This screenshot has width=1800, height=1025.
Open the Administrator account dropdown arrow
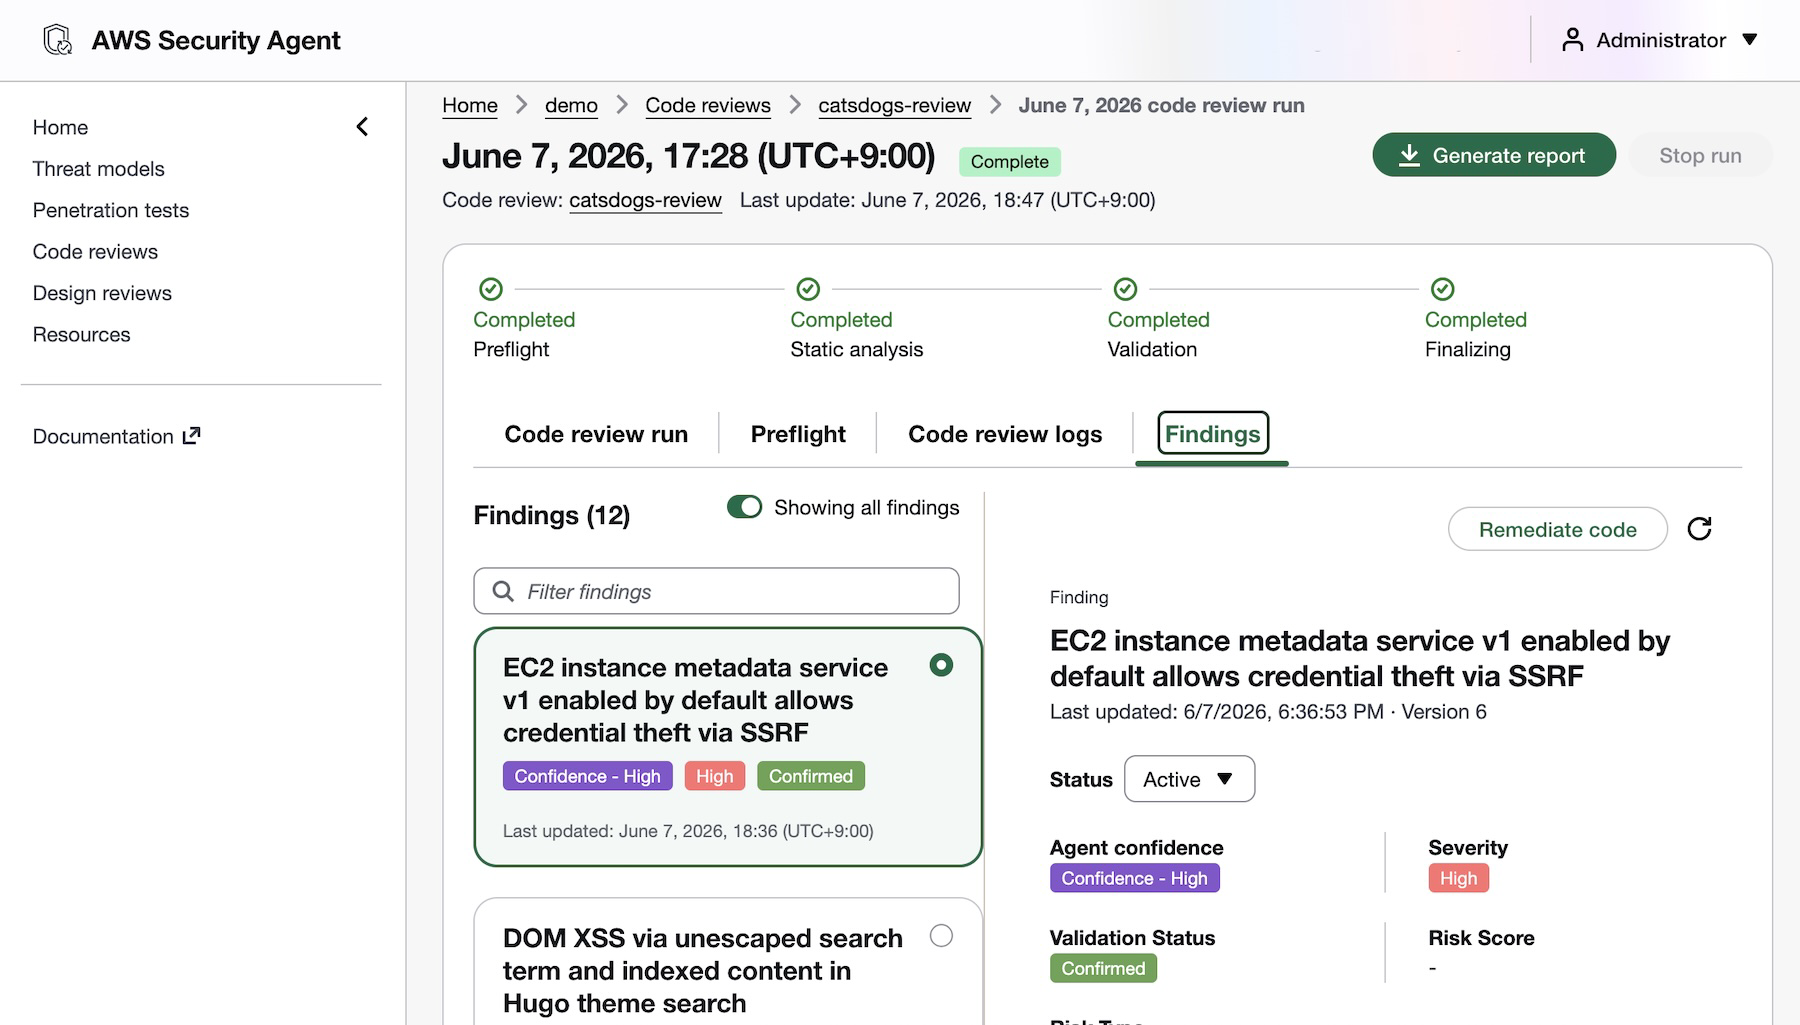(x=1749, y=40)
